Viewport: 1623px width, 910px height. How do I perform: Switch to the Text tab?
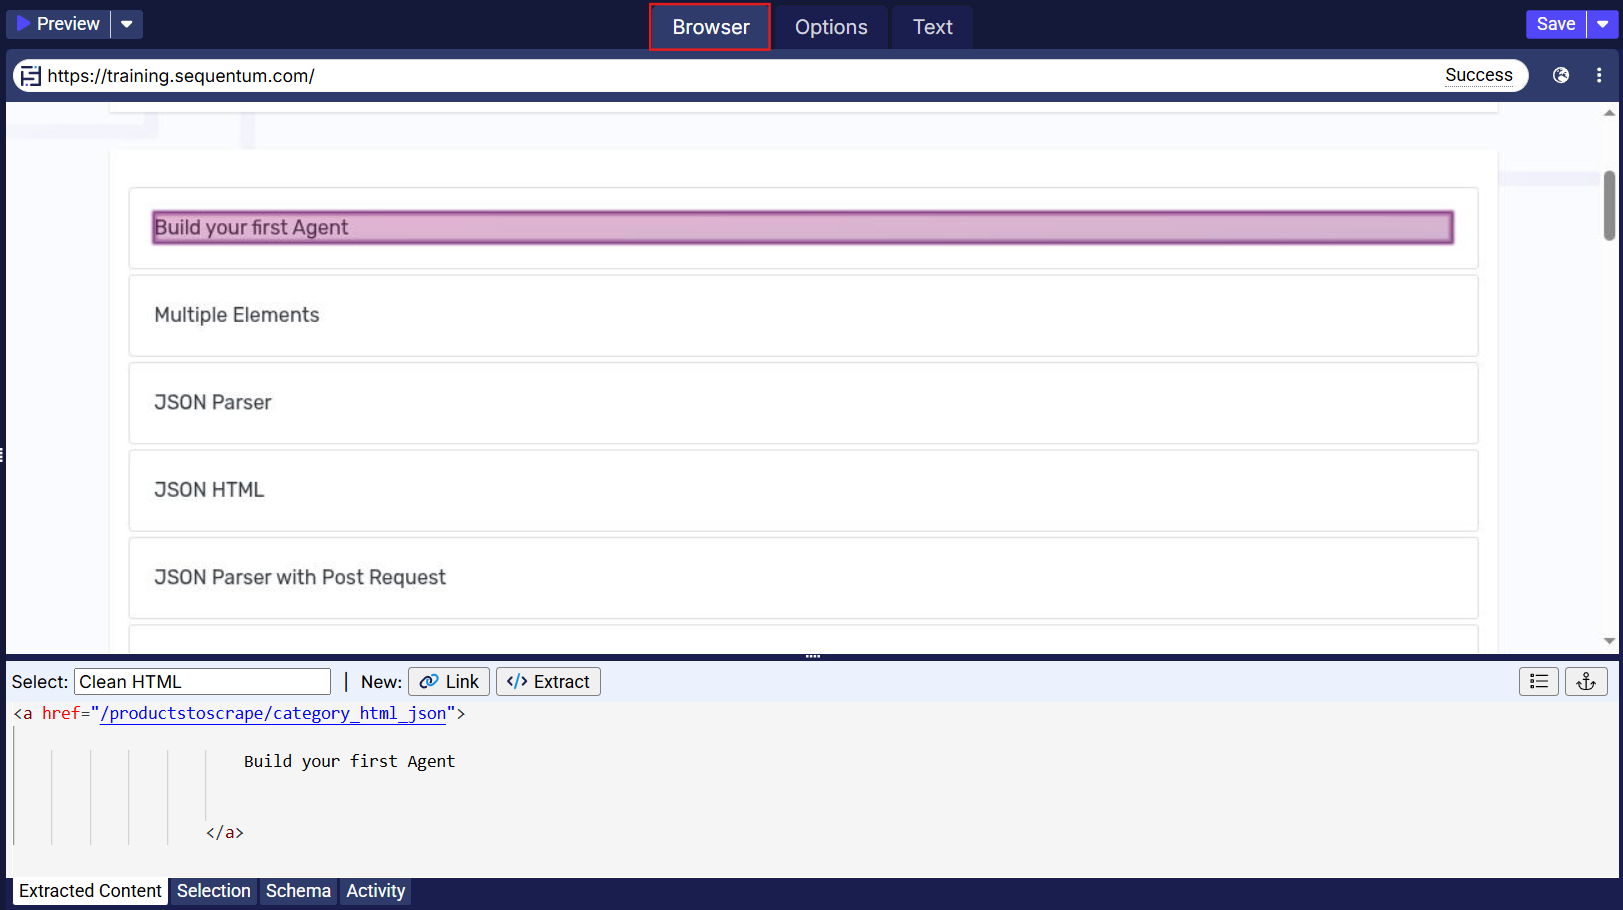(x=932, y=27)
